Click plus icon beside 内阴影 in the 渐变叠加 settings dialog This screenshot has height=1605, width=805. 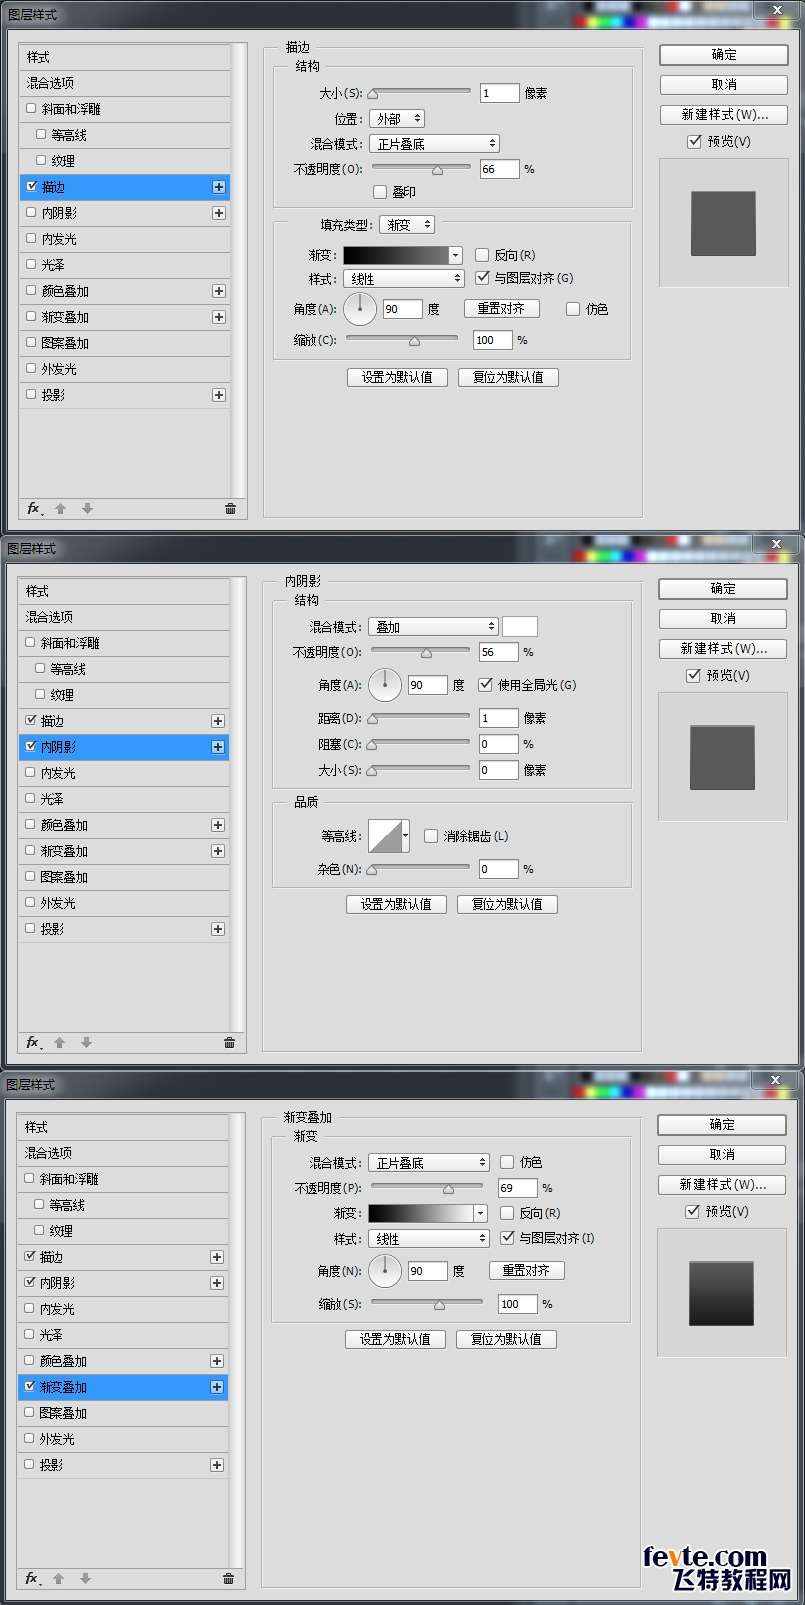pos(217,1283)
